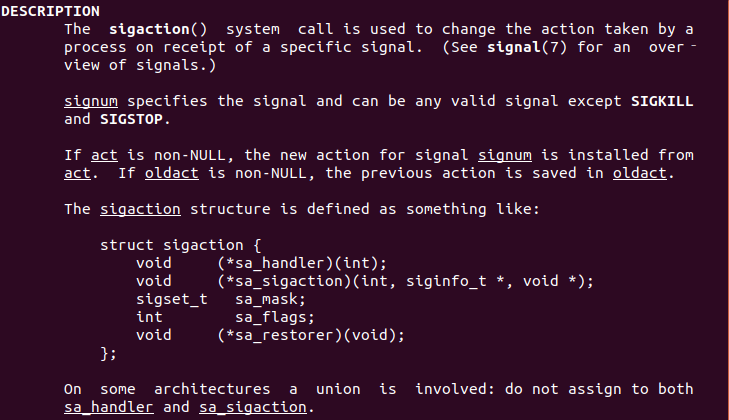This screenshot has width=729, height=420.
Task: Click the int sa_flags; line
Action: [225, 317]
